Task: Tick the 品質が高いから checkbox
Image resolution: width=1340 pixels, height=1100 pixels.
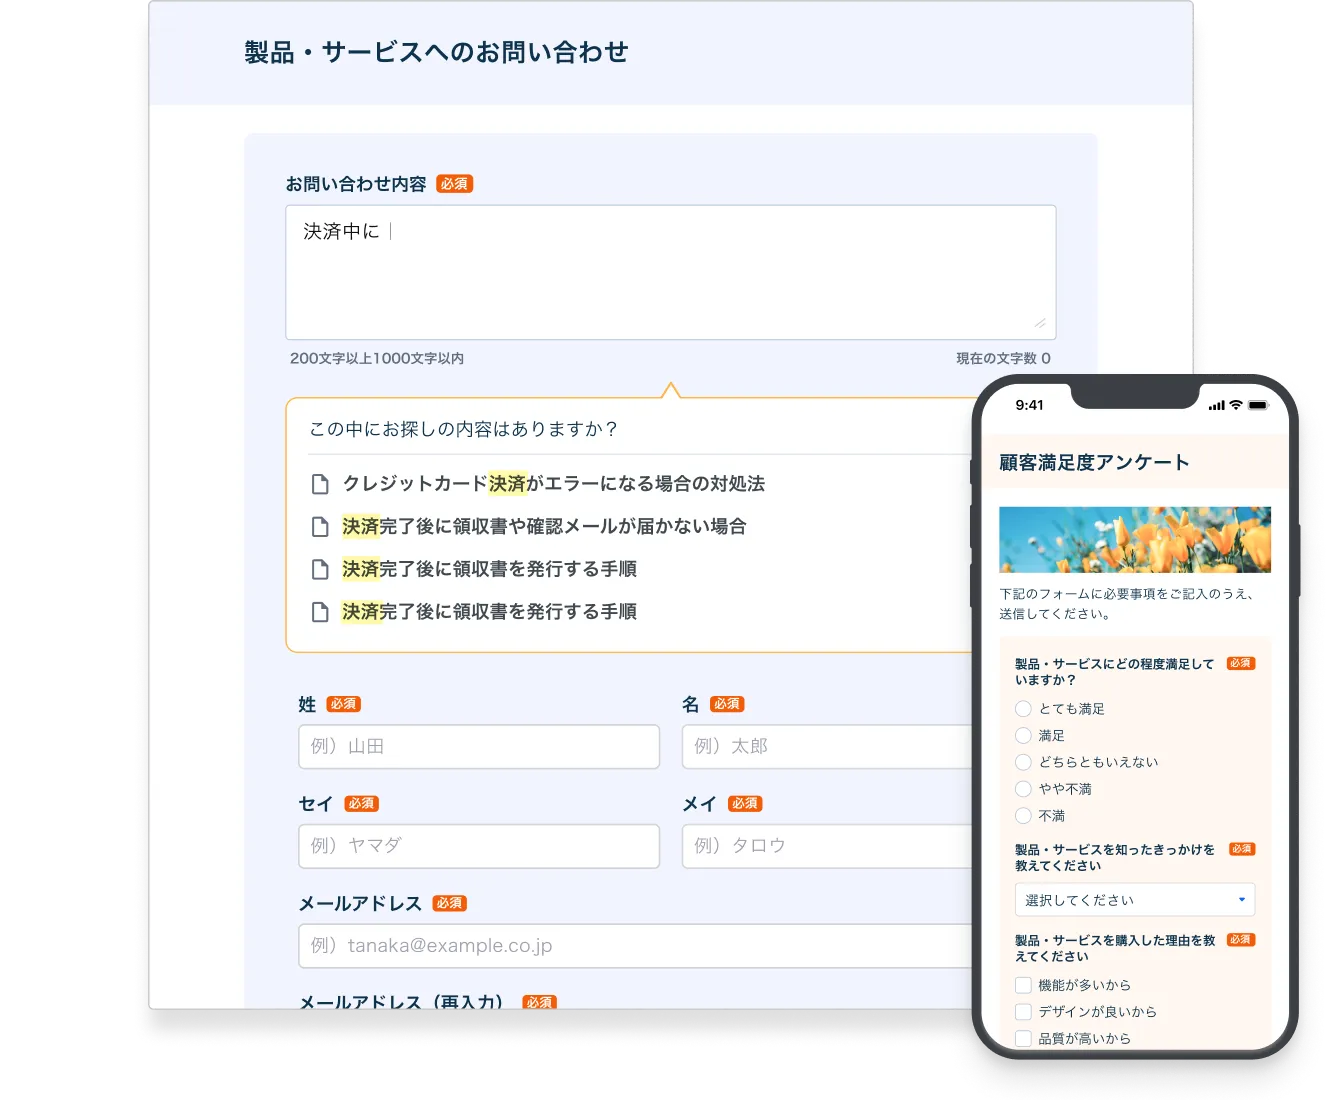Action: (1023, 1038)
